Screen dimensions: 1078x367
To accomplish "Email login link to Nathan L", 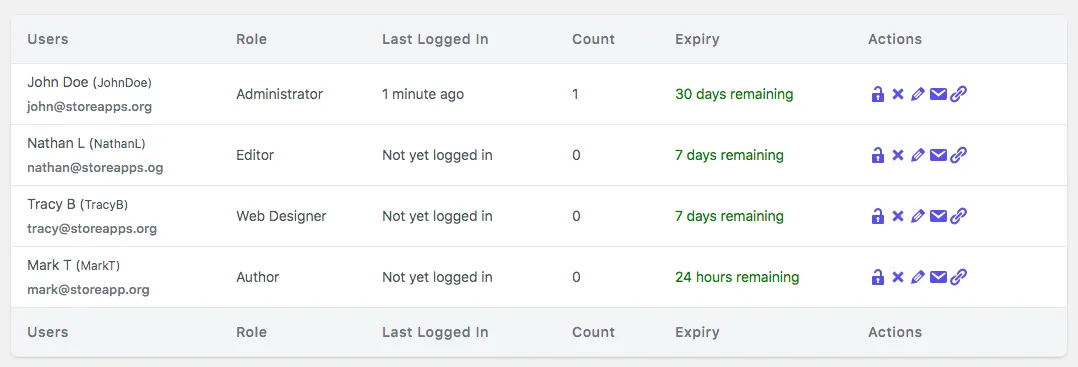I will coord(938,155).
